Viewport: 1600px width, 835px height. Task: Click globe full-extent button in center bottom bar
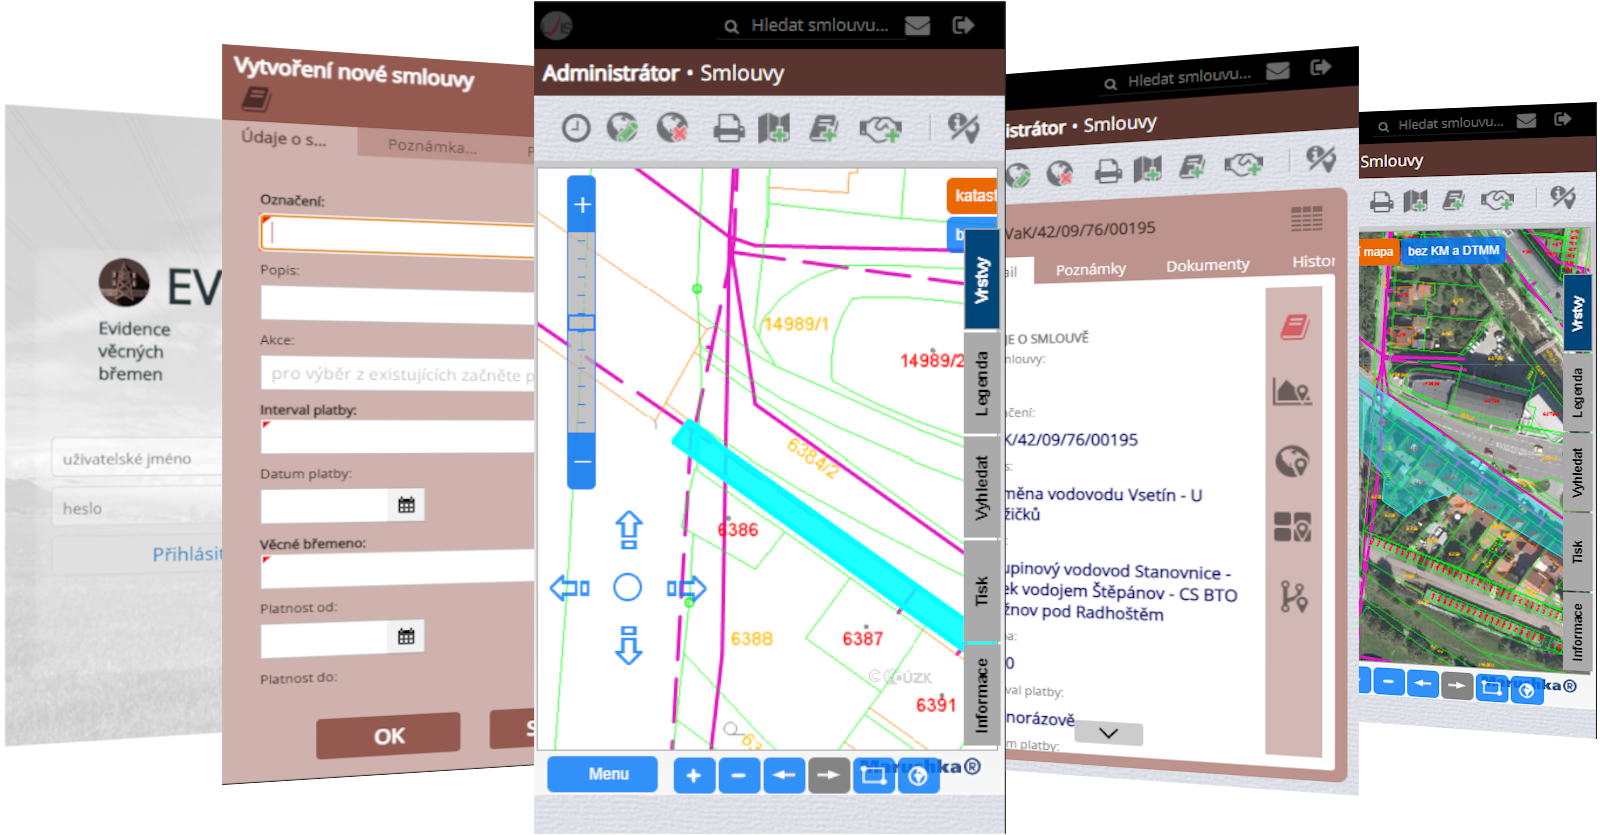(919, 775)
